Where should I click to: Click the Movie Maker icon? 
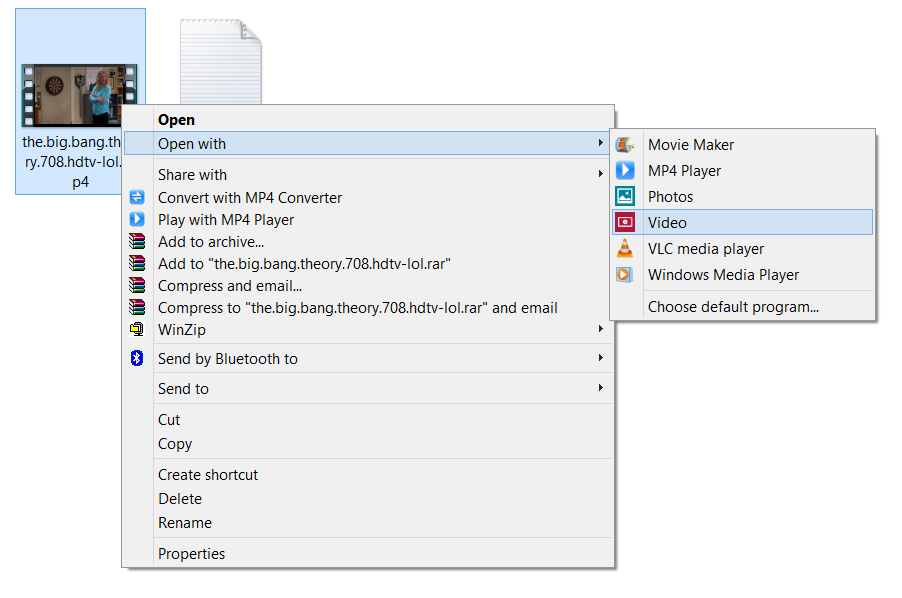[625, 144]
